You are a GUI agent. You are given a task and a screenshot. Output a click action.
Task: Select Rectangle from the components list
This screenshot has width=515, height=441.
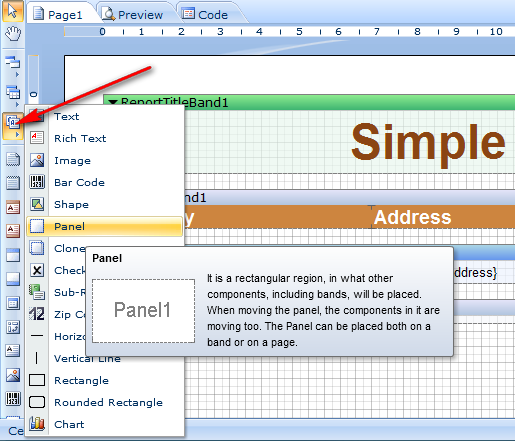pyautogui.click(x=105, y=380)
